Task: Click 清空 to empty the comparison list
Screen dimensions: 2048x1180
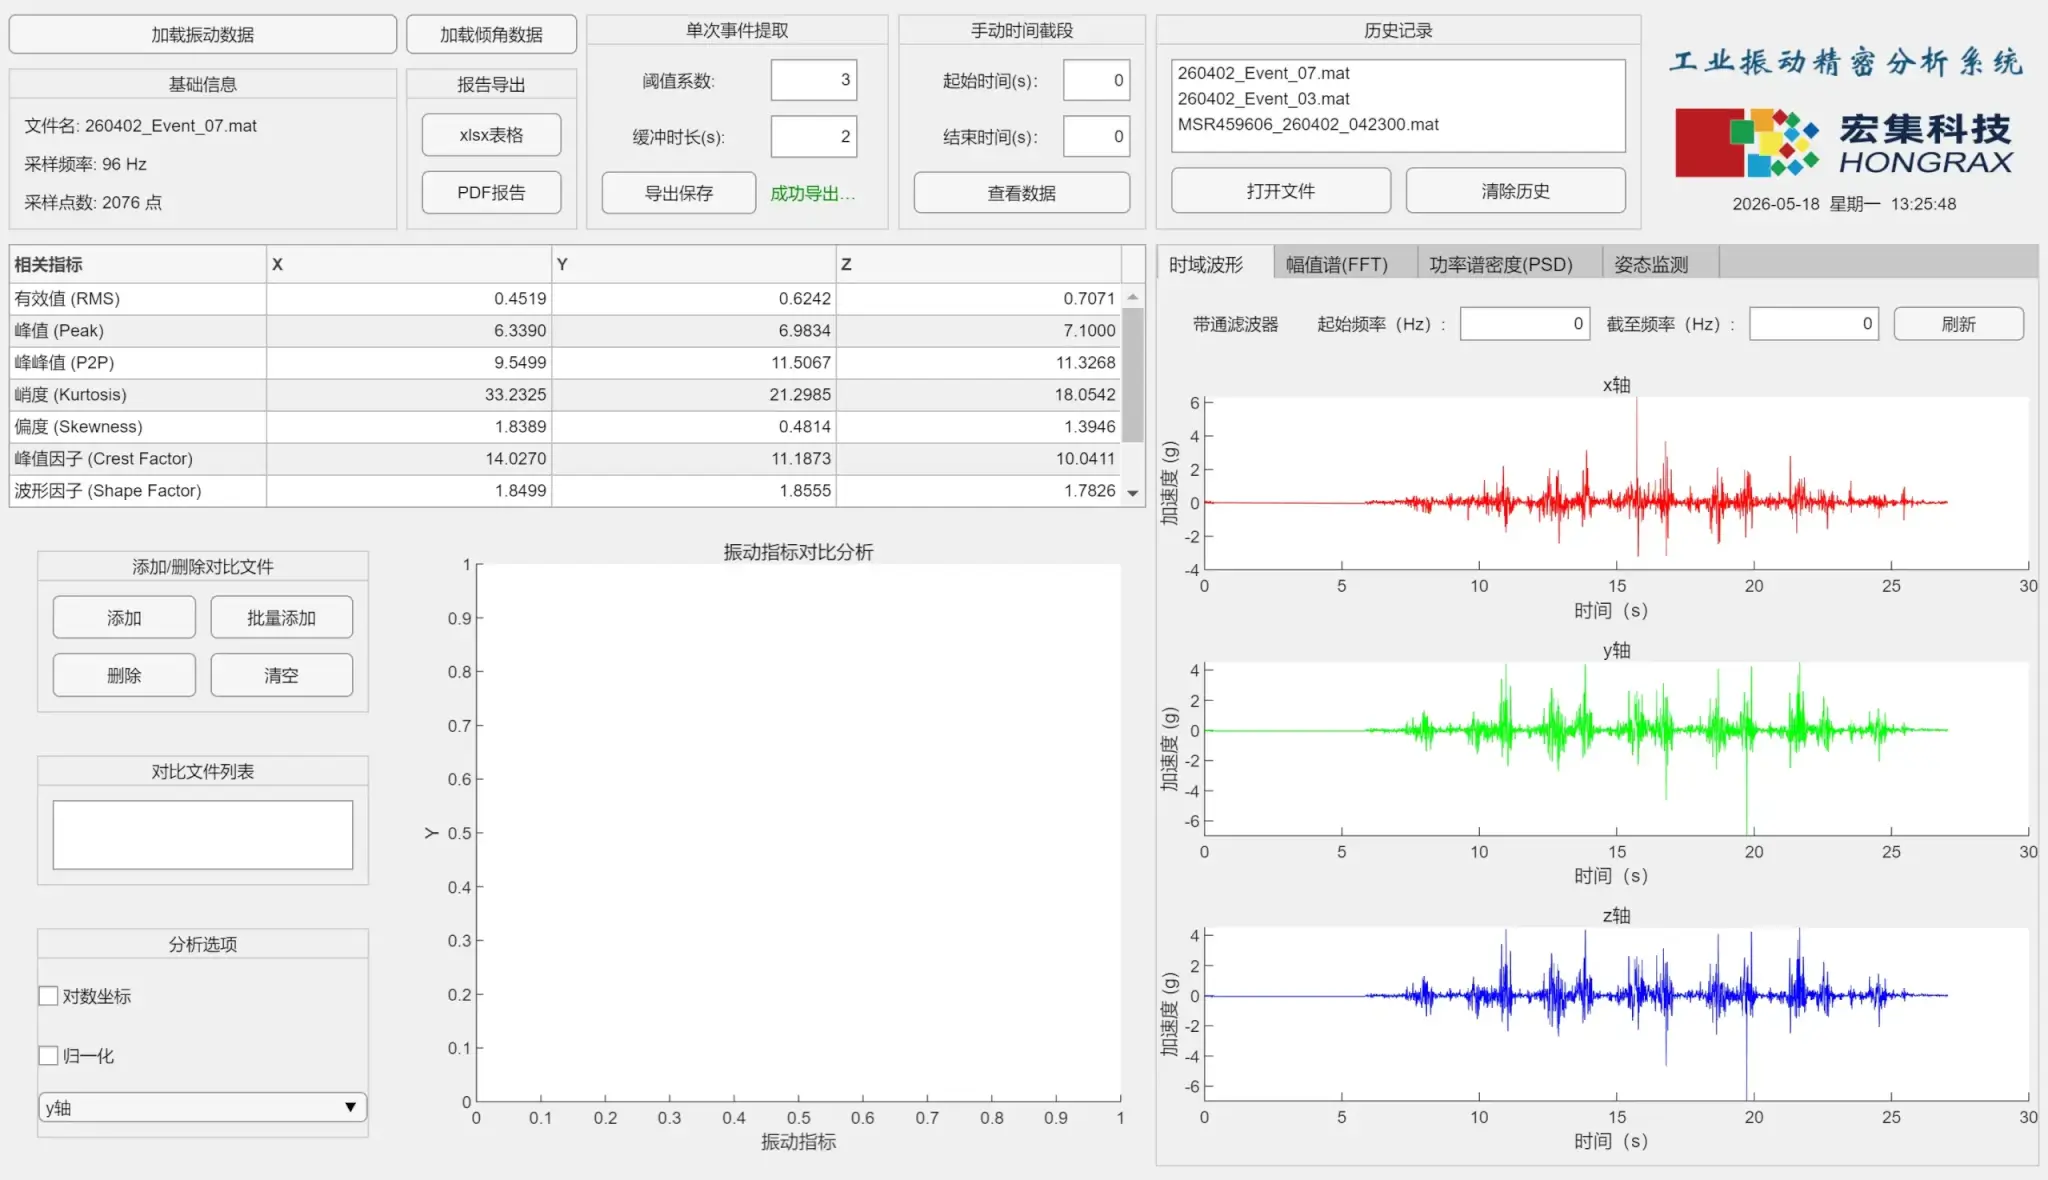Action: pos(281,675)
